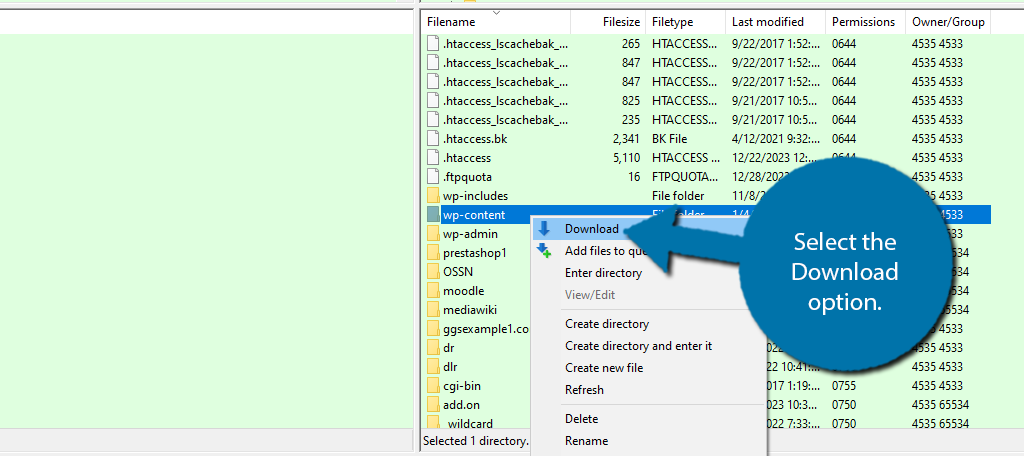Choose Create directory and enter it
The width and height of the screenshot is (1024, 456).
click(638, 346)
